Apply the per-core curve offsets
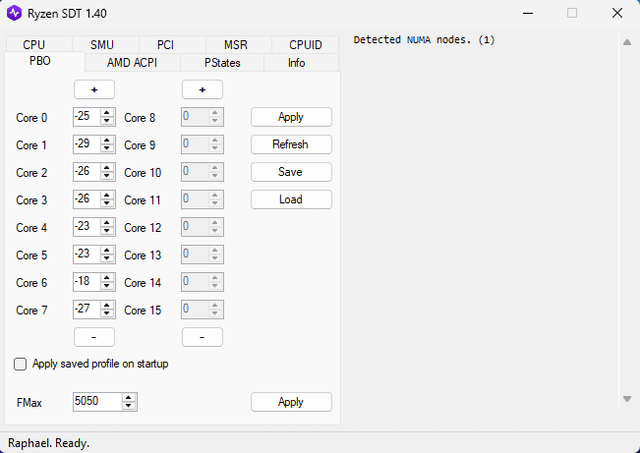Image resolution: width=640 pixels, height=453 pixels. (291, 117)
